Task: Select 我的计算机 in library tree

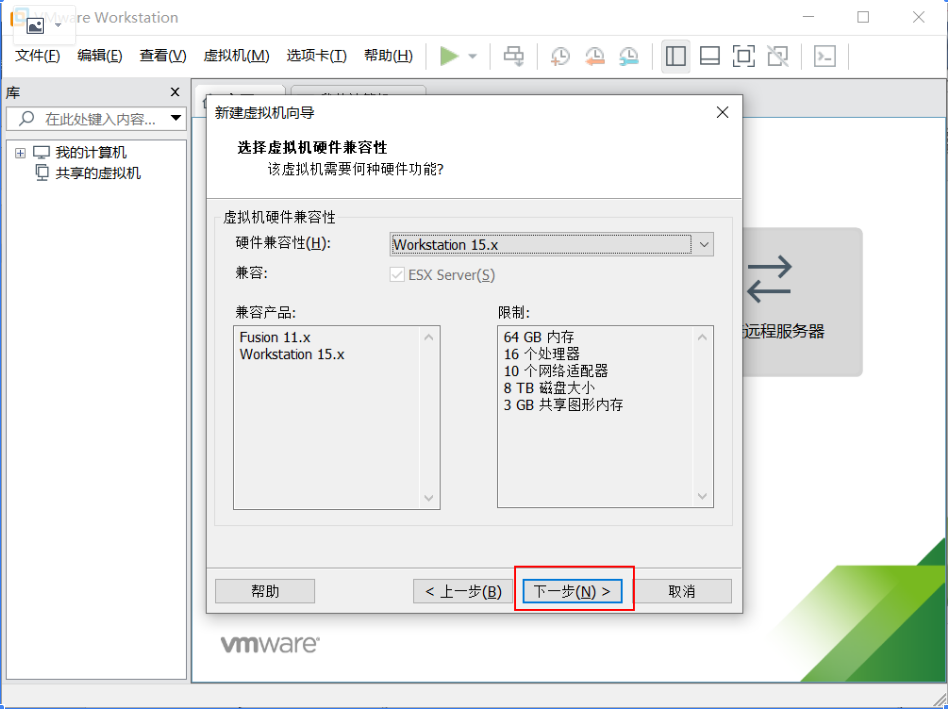Action: tap(91, 152)
